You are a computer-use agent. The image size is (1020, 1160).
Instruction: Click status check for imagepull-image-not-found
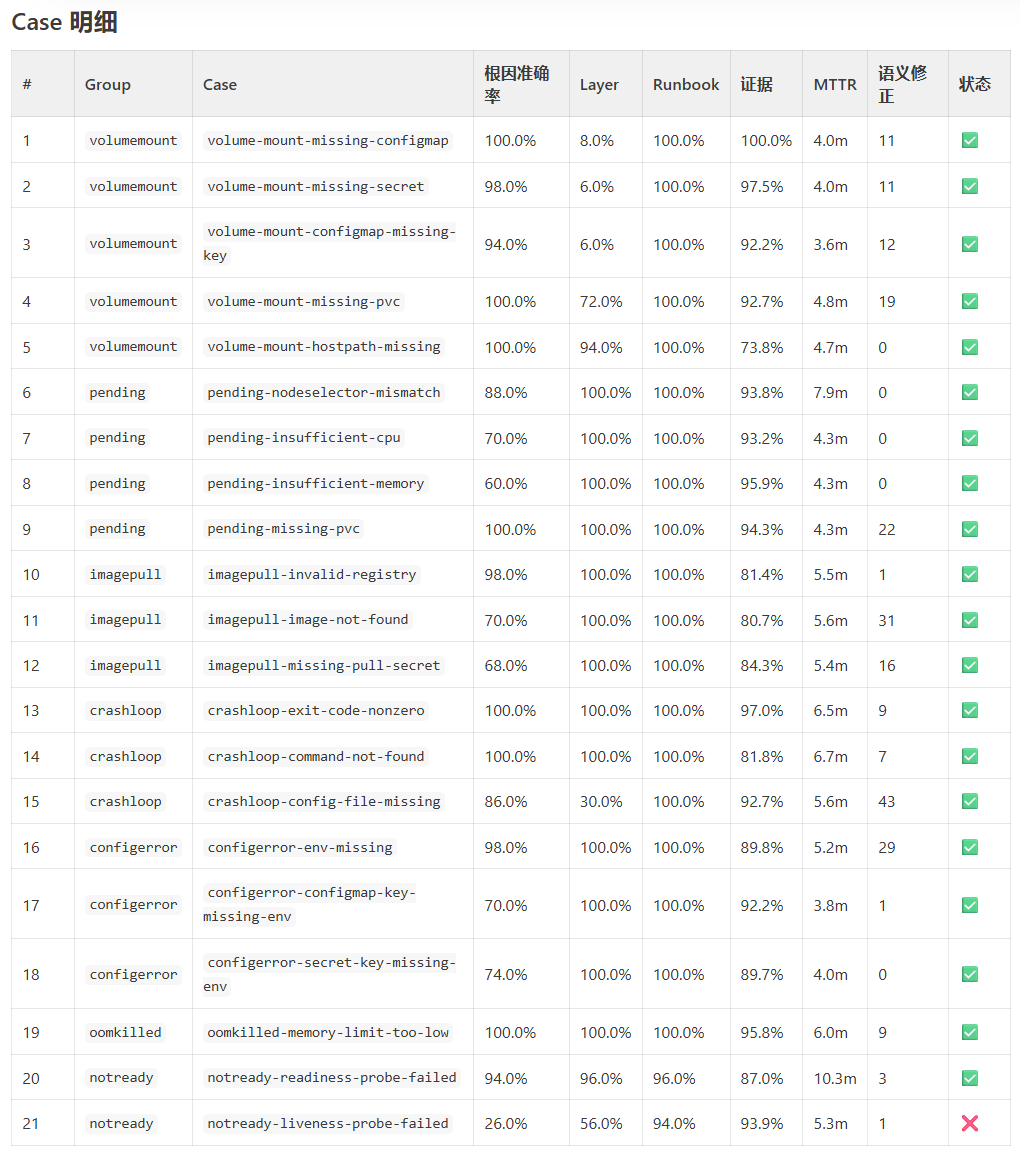[x=970, y=620]
